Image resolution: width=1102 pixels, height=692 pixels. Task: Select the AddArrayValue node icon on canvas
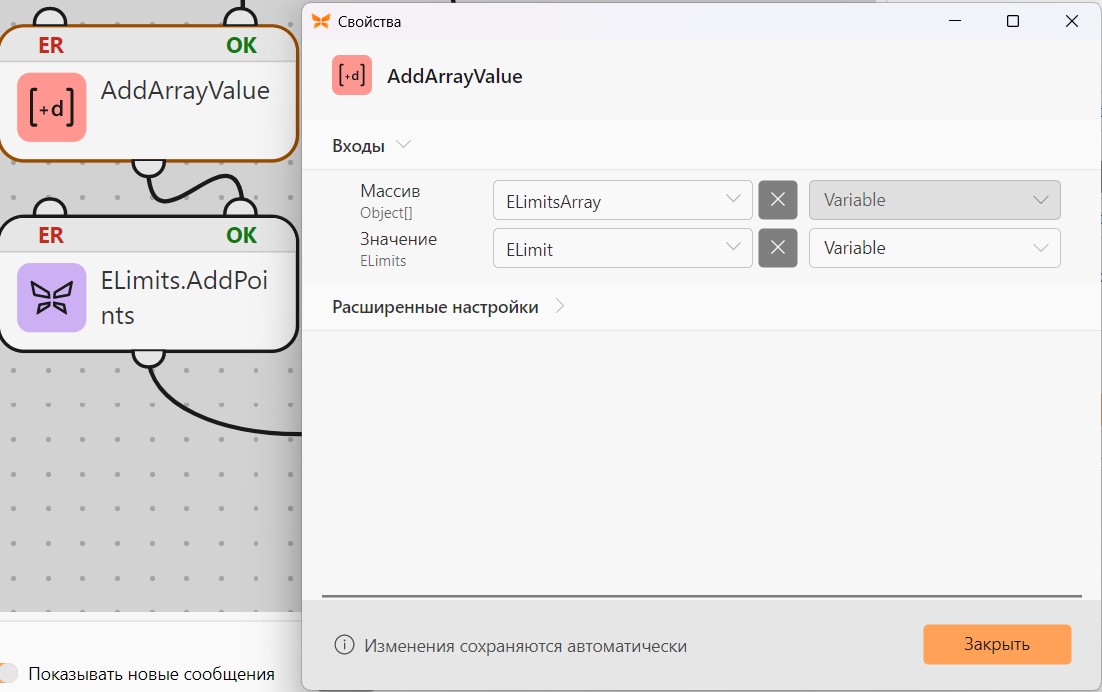52,107
